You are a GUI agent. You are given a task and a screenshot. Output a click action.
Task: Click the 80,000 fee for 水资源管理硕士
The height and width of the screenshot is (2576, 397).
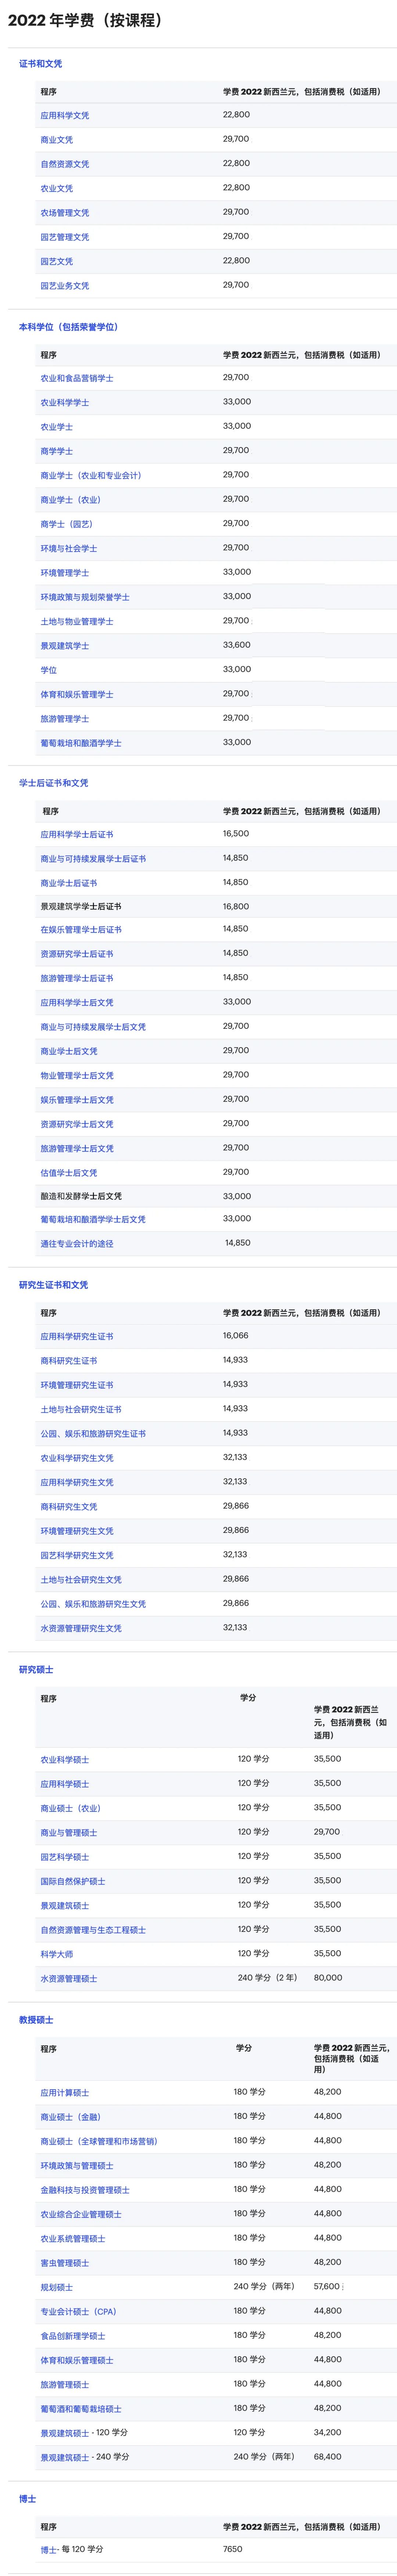pos(328,1978)
